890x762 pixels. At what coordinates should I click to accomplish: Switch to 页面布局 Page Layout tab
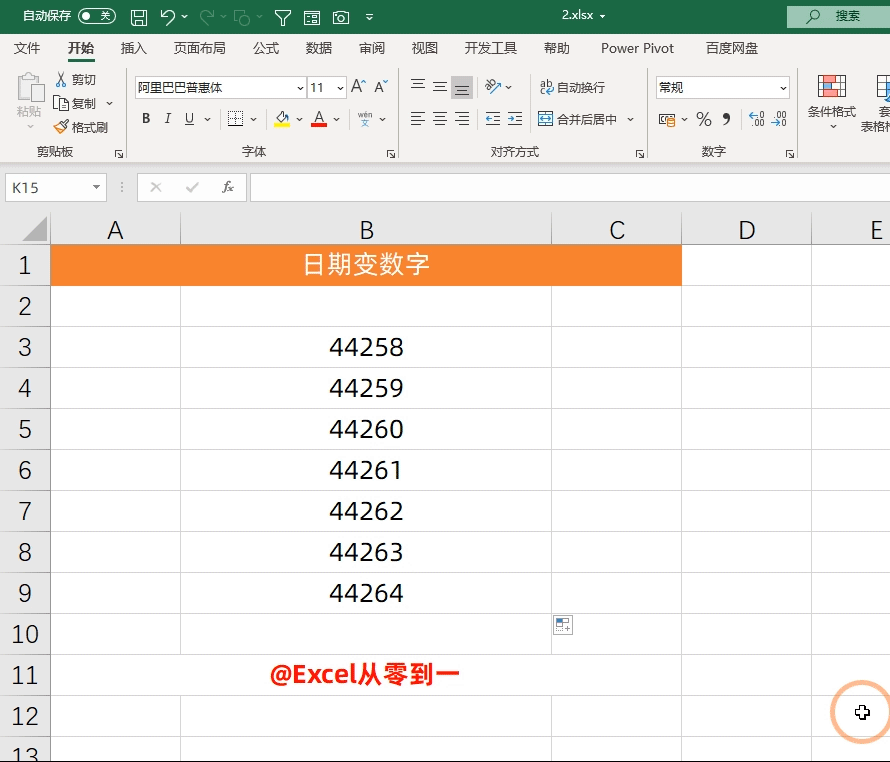[x=199, y=48]
